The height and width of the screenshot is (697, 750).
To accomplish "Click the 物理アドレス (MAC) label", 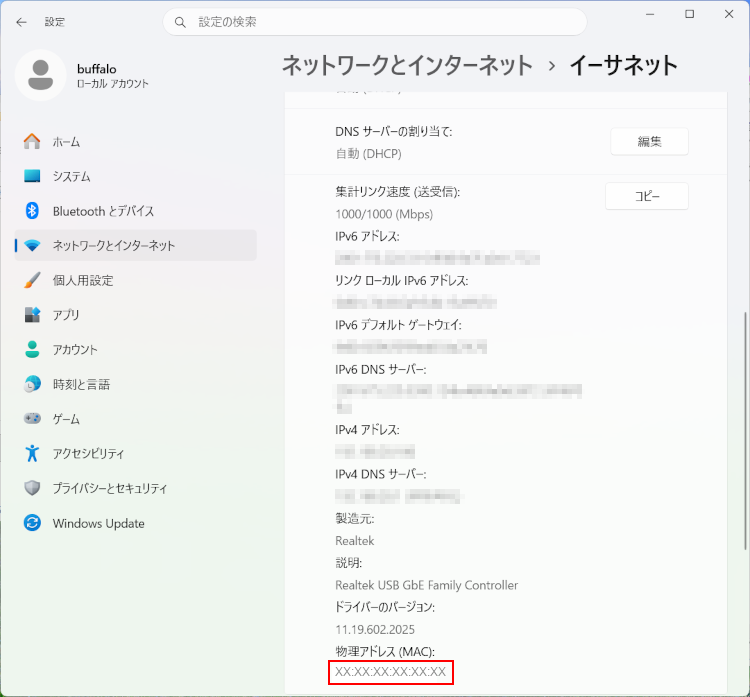I will [385, 652].
